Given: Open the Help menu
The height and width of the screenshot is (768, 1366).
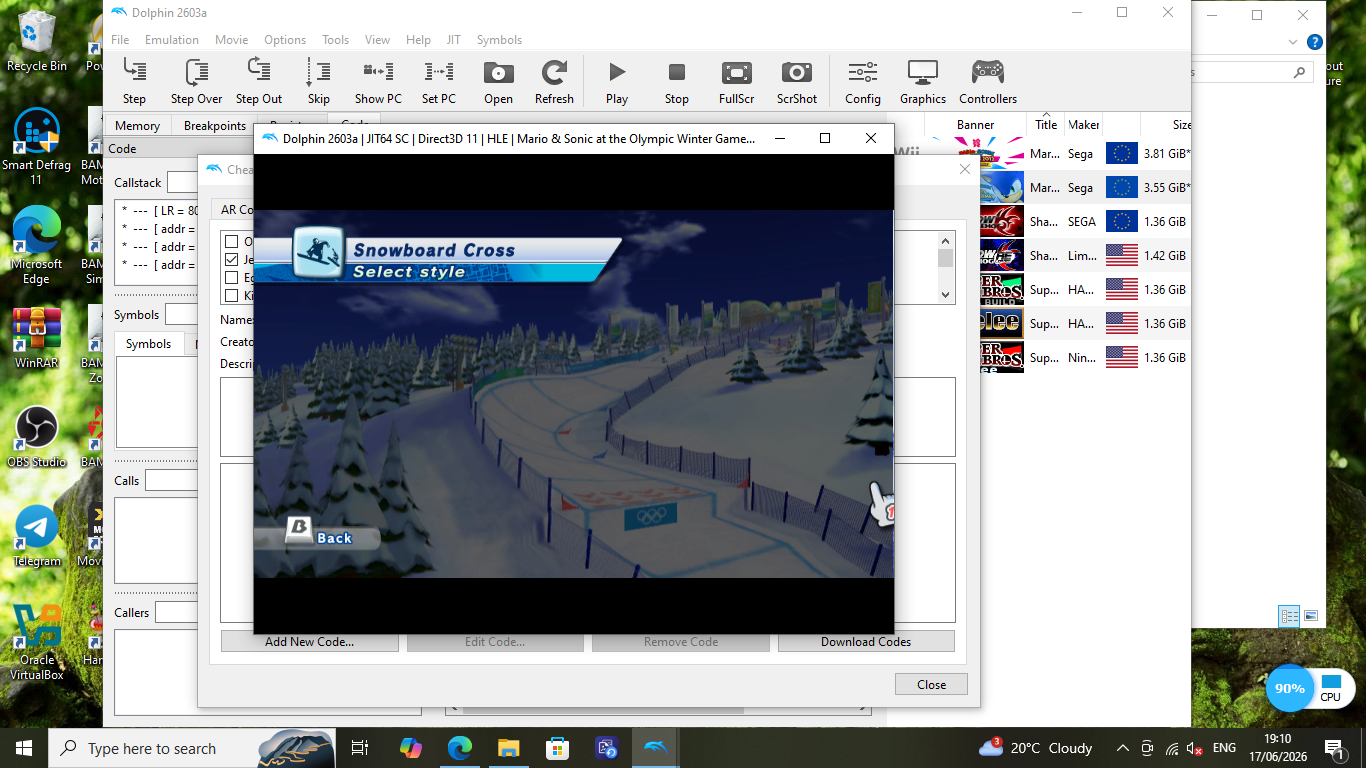Looking at the screenshot, I should click(418, 40).
